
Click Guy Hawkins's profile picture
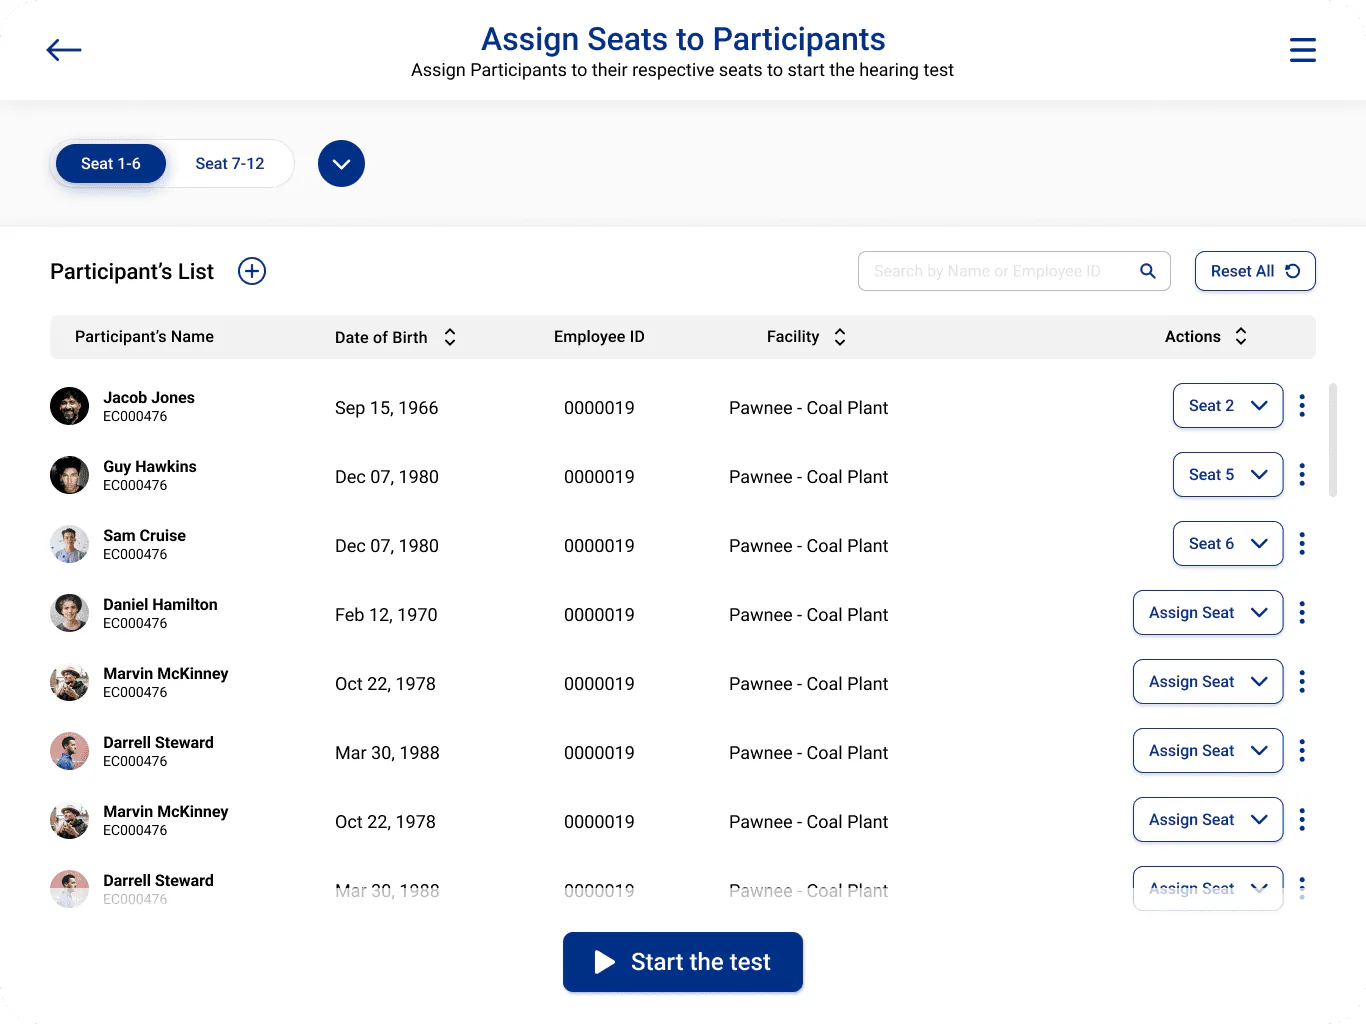tap(70, 475)
